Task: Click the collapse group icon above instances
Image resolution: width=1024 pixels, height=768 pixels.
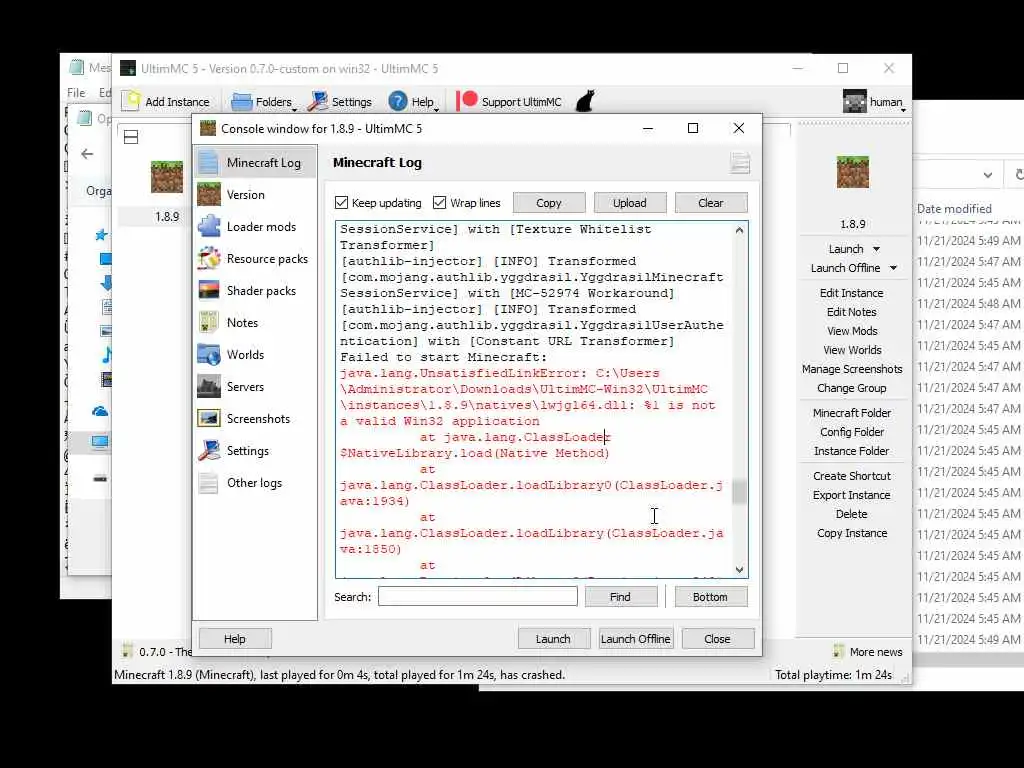Action: [131, 137]
